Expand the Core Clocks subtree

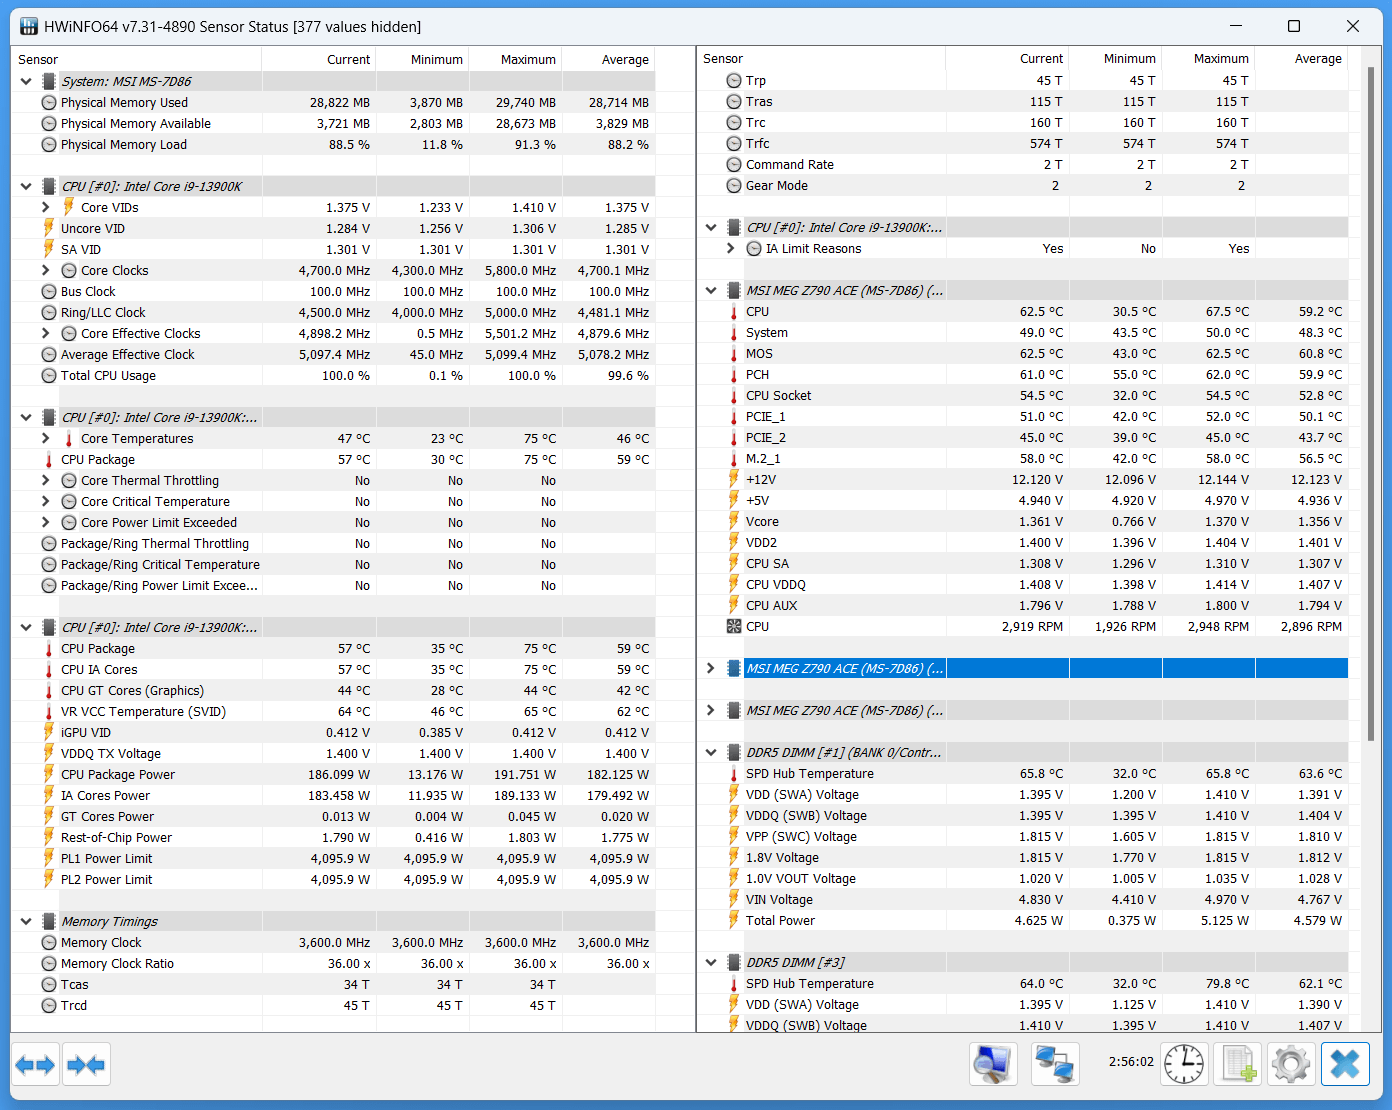click(46, 271)
